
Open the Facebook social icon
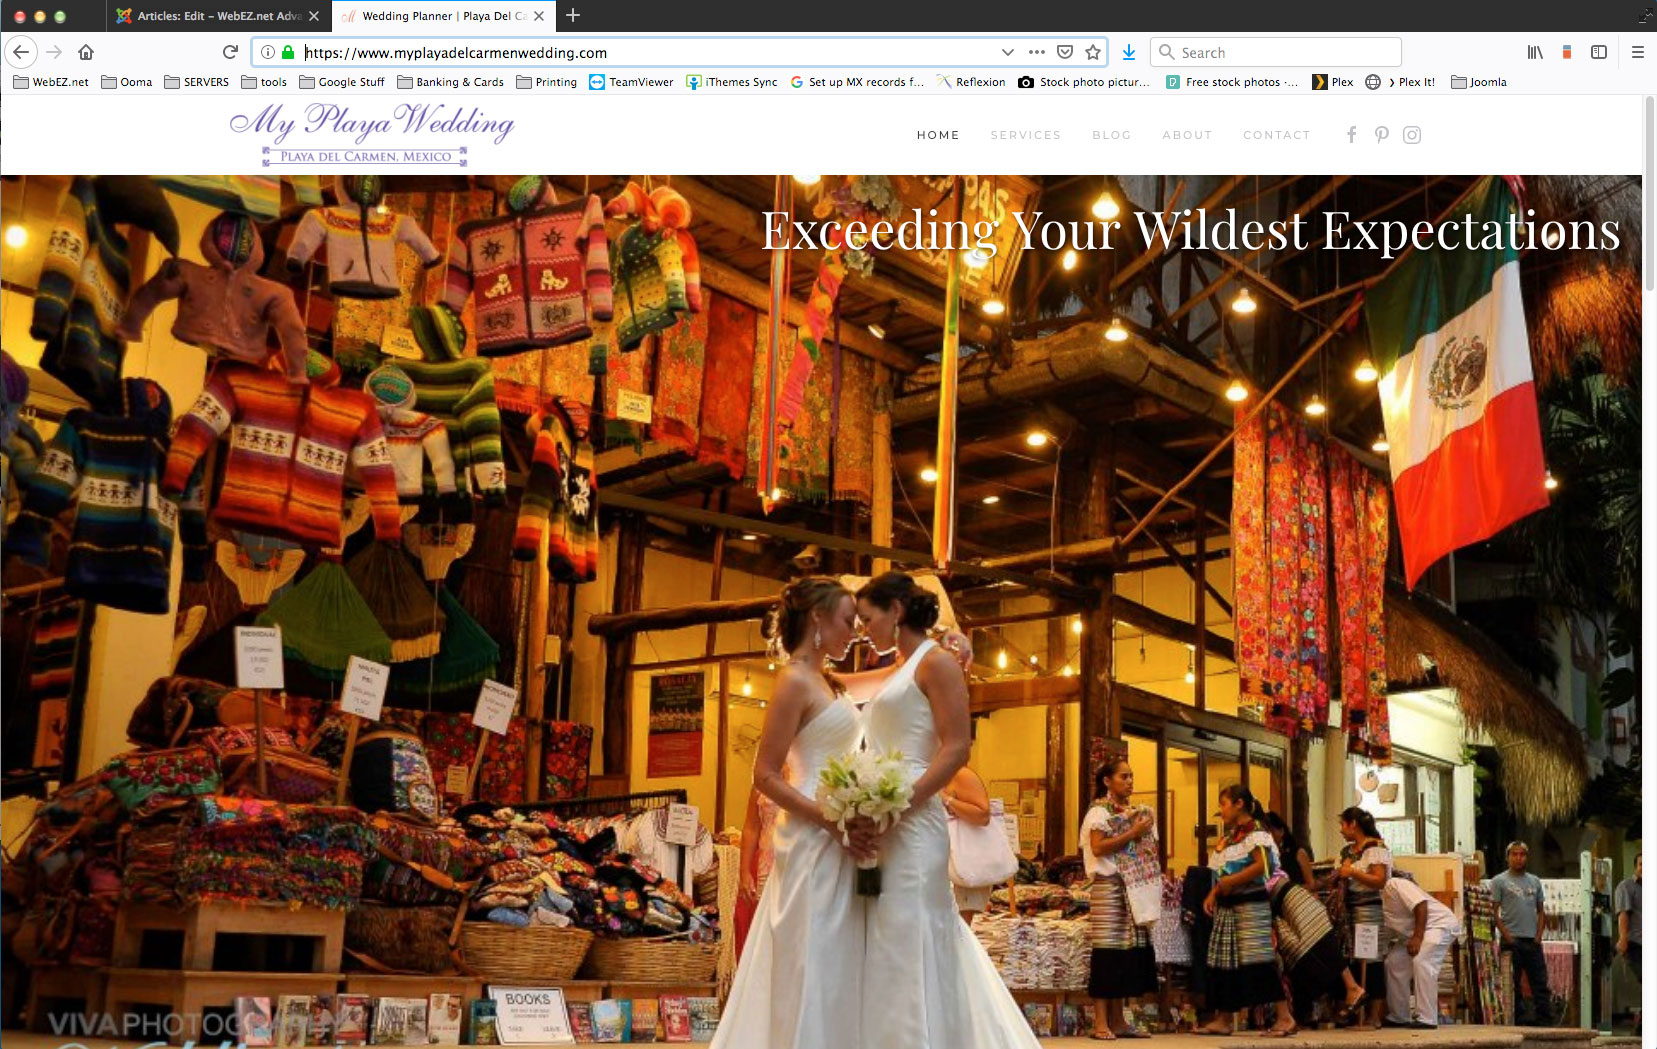pyautogui.click(x=1351, y=135)
